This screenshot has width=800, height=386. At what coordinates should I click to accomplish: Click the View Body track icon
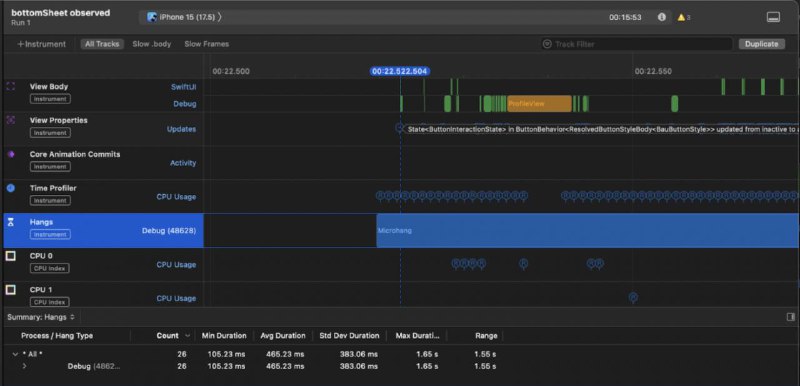click(x=11, y=86)
